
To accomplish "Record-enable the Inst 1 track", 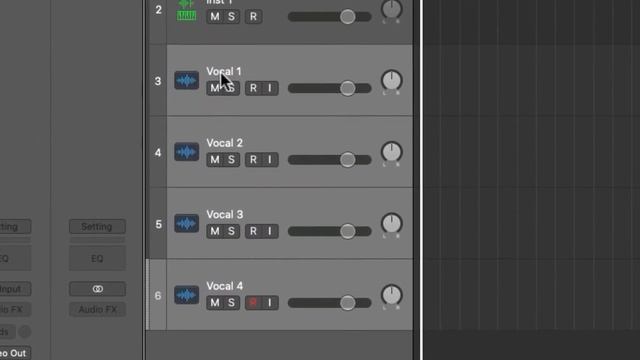I will [x=253, y=17].
